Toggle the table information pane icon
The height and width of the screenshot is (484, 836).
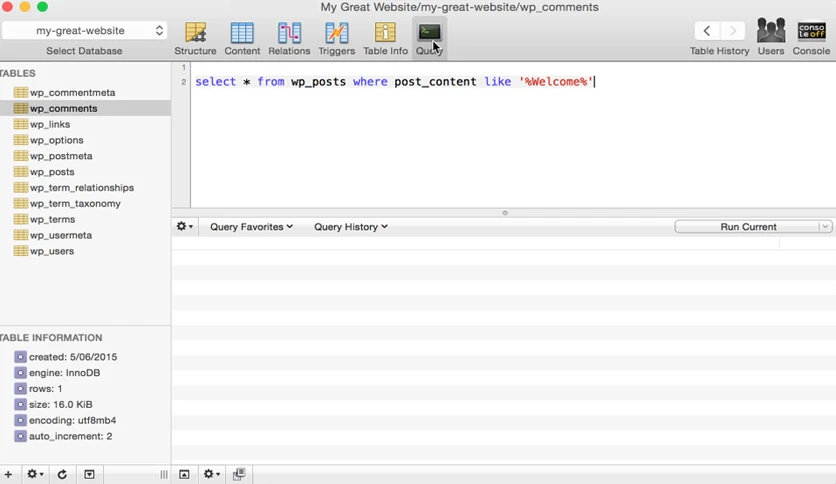89,474
